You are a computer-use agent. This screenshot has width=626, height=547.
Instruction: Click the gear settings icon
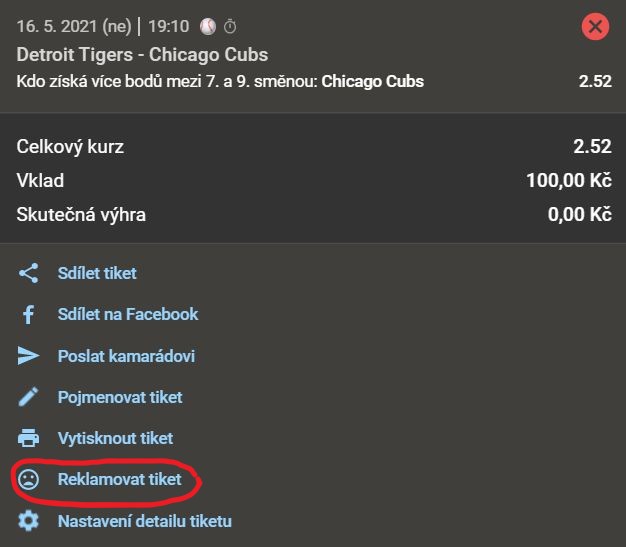coord(28,521)
